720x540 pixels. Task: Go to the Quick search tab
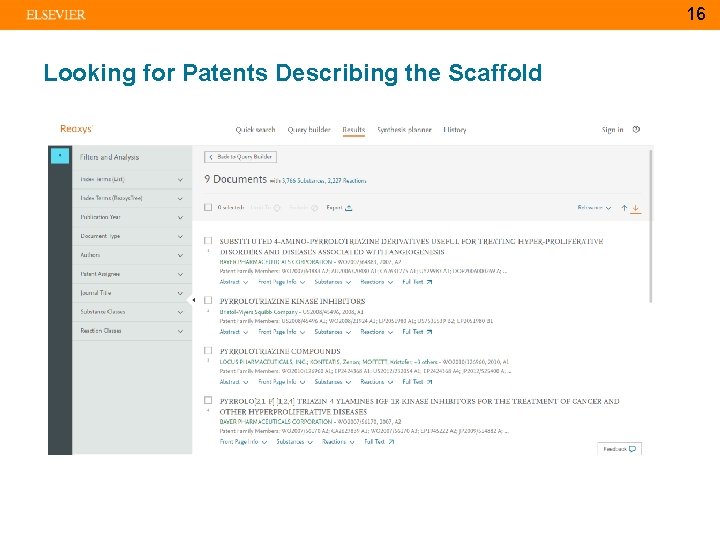click(255, 130)
